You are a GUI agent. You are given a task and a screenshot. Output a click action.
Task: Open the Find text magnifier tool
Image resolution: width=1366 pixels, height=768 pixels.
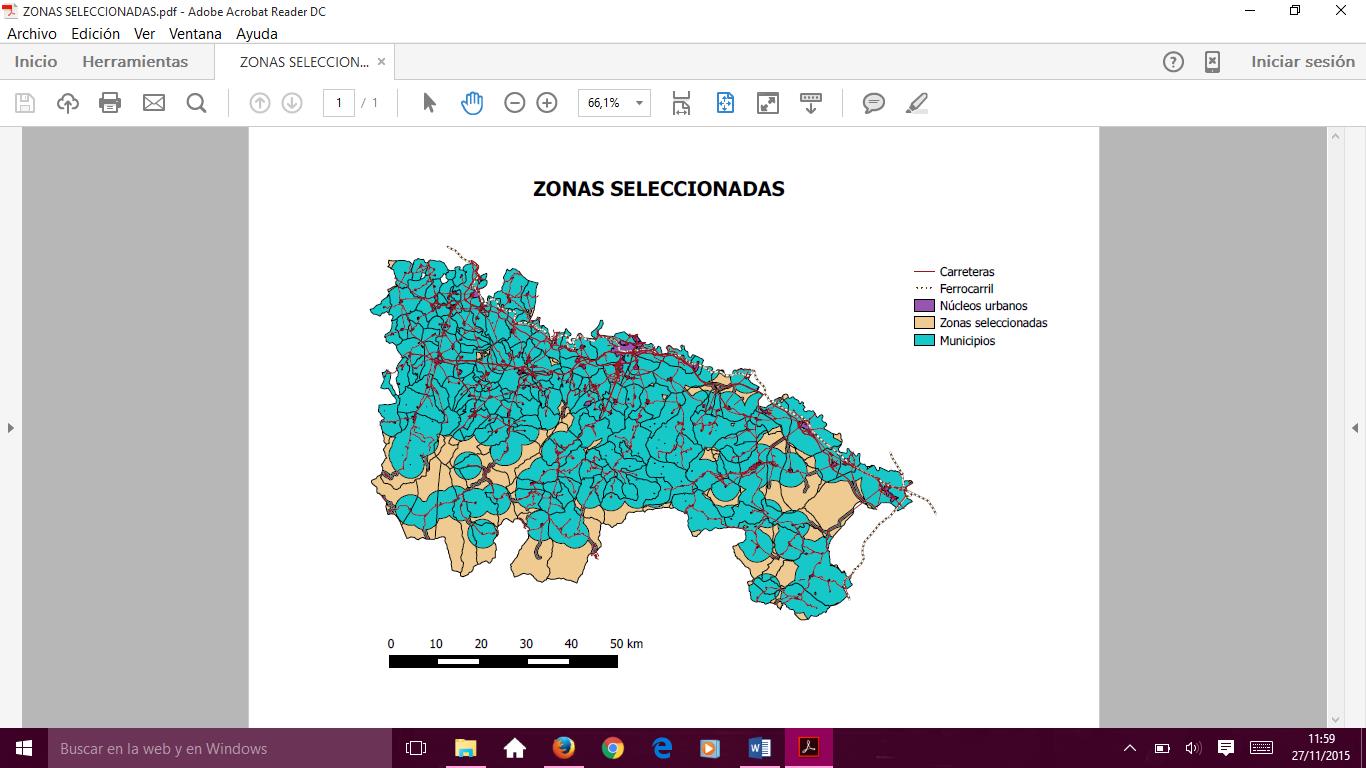[x=196, y=103]
